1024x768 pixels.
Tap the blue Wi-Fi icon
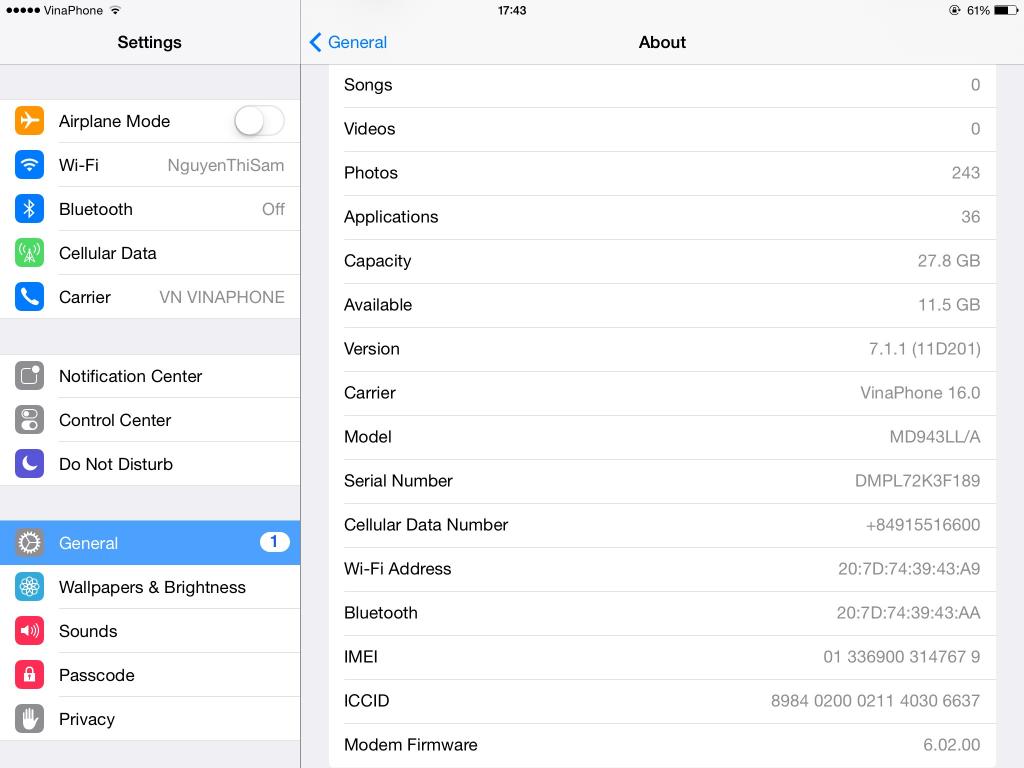pos(29,165)
